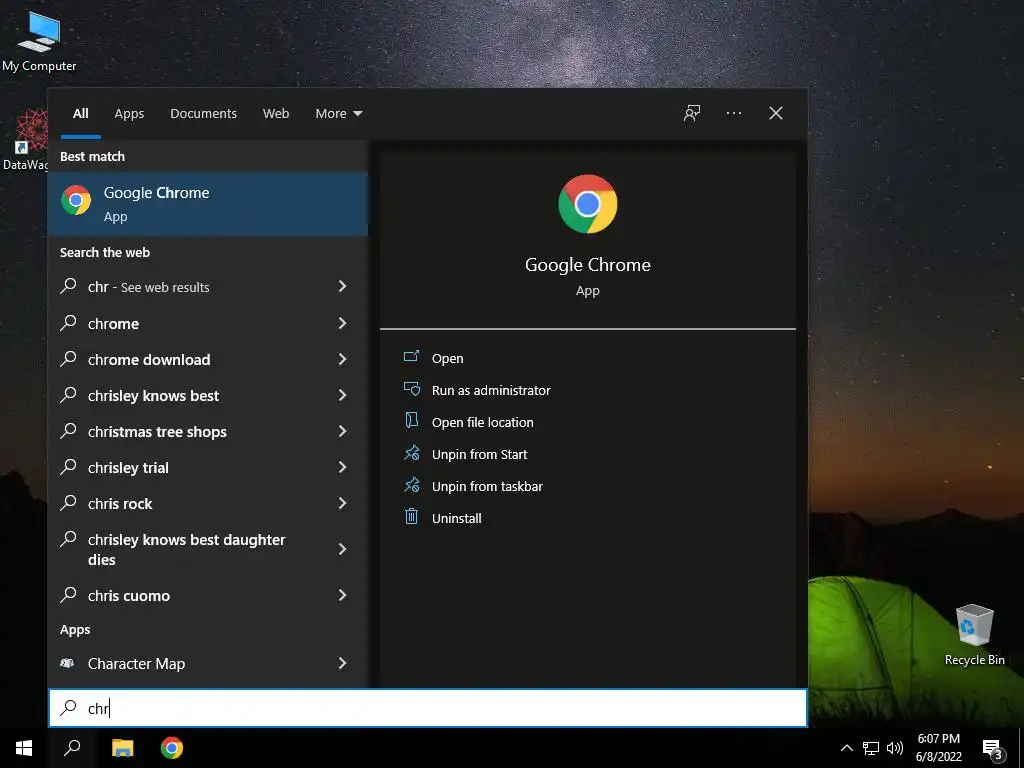1024x768 pixels.
Task: Expand arrow for 'christmas tree shops'
Action: (342, 430)
